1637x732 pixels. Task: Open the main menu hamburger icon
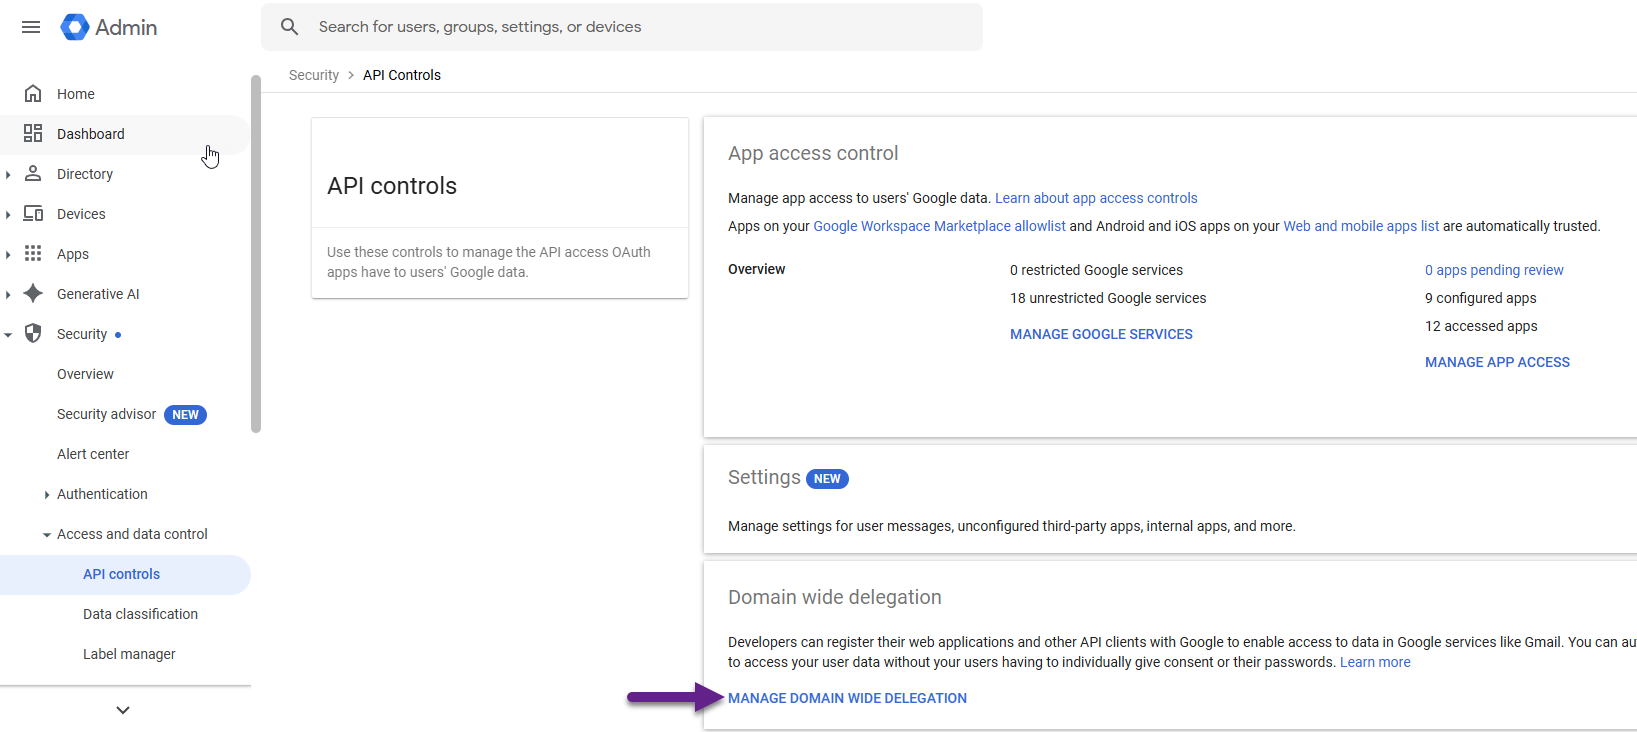(31, 27)
